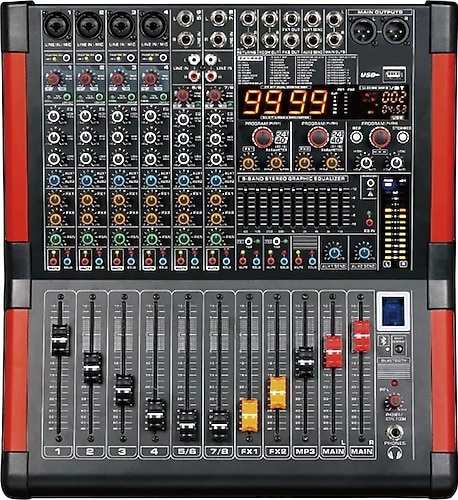Viewport: 458px width, 500px height.
Task: Click the 'MP3' fader label
Action: click(x=305, y=452)
